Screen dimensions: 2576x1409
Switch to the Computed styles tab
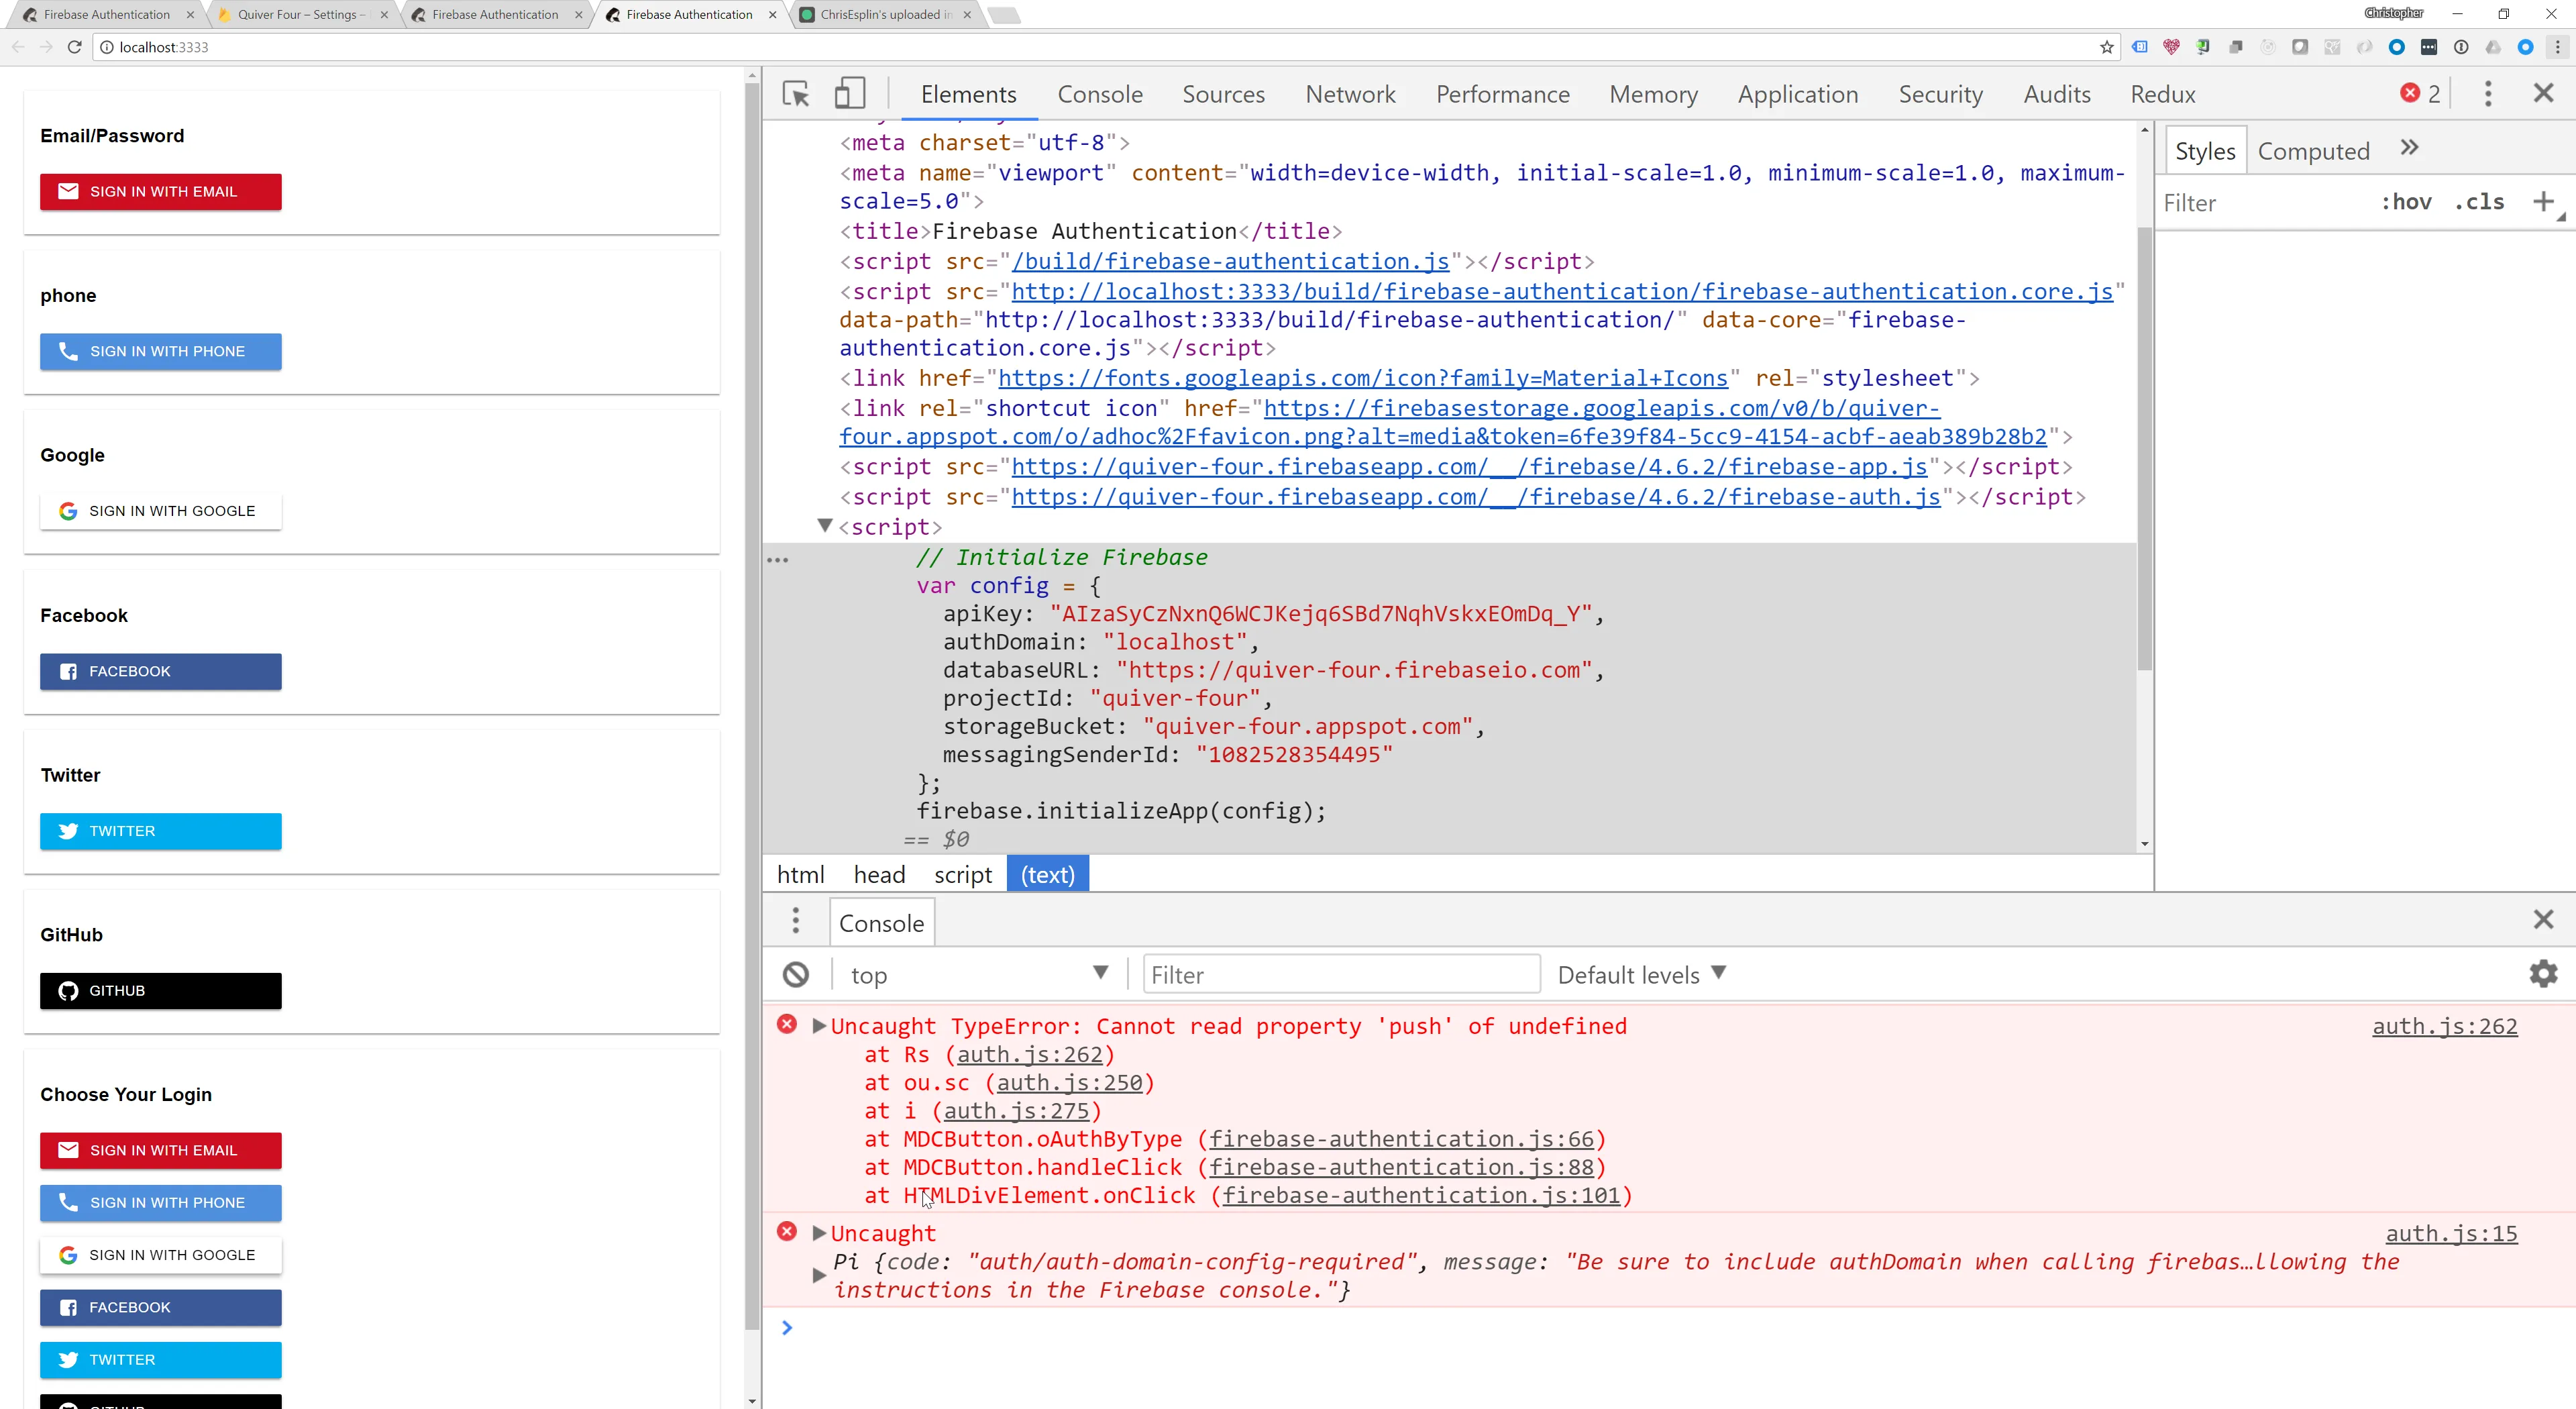tap(2313, 151)
